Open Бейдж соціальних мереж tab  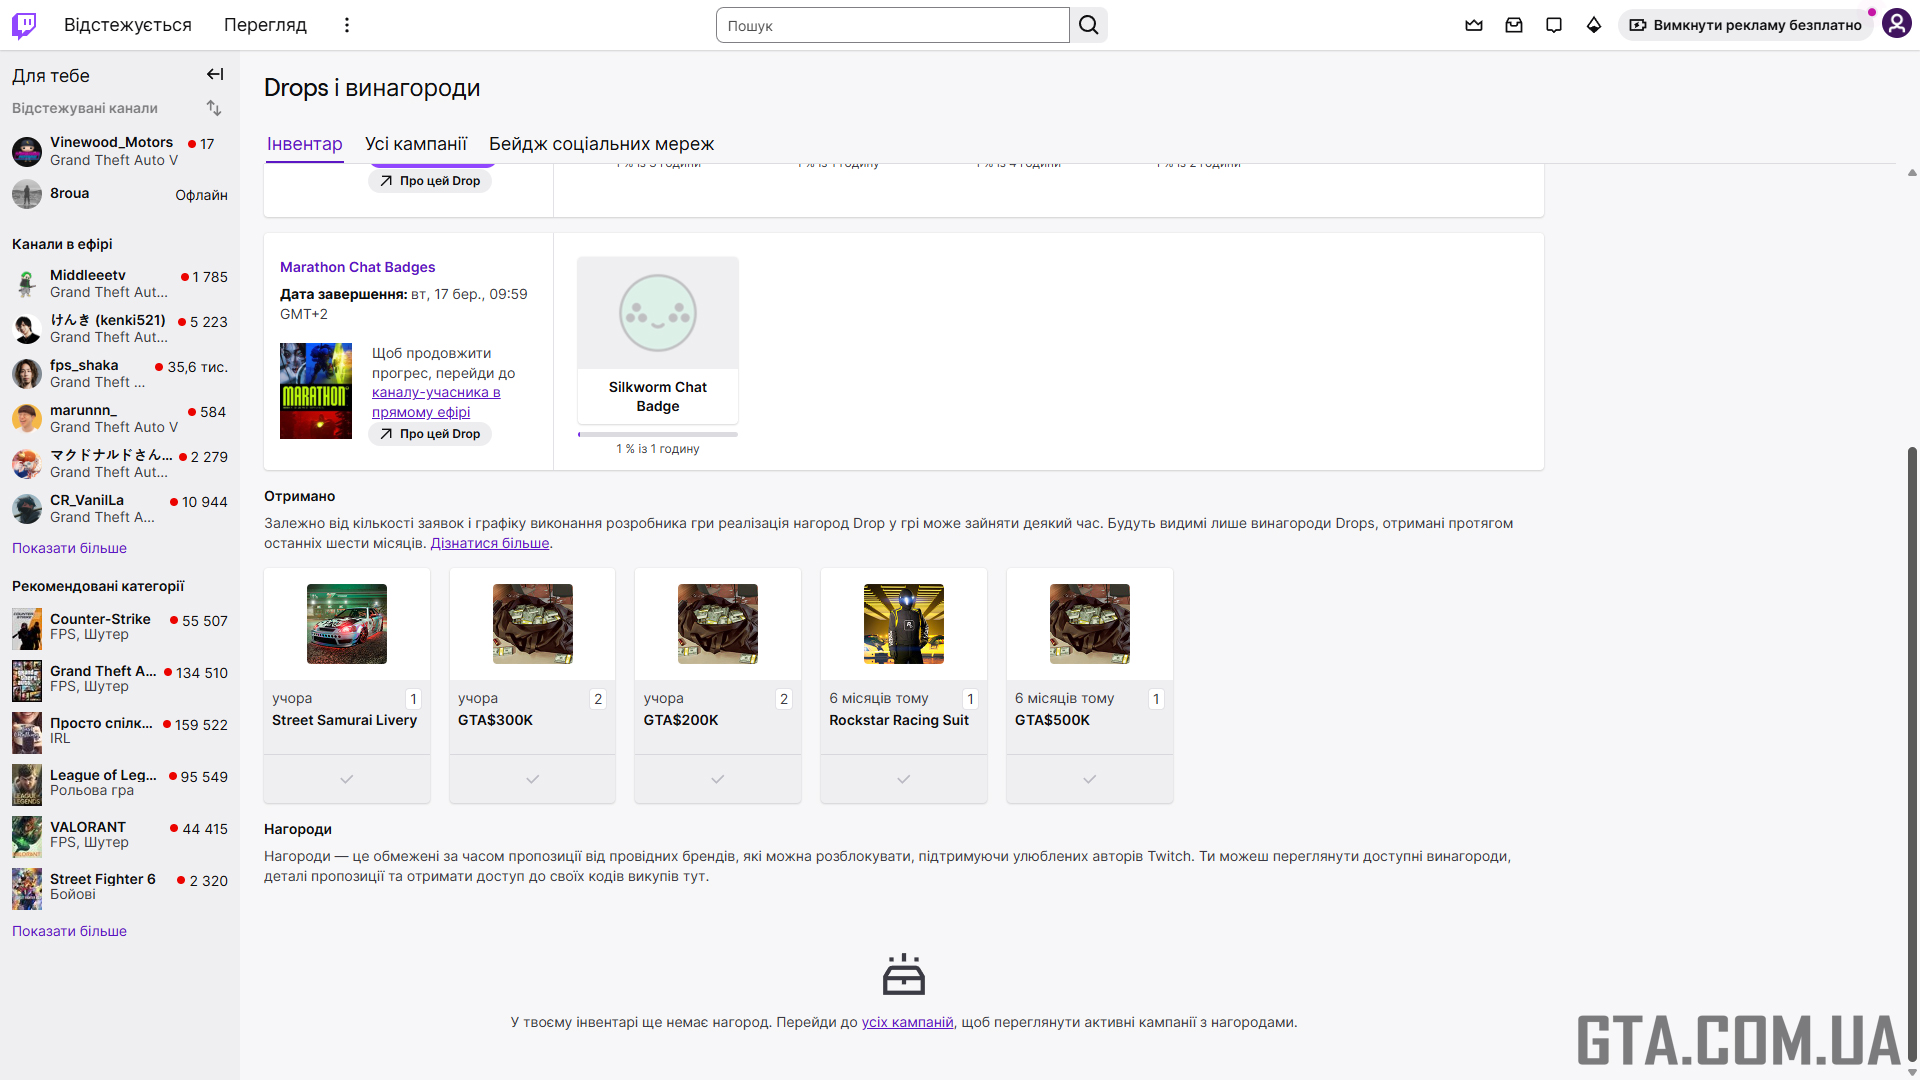click(x=601, y=144)
